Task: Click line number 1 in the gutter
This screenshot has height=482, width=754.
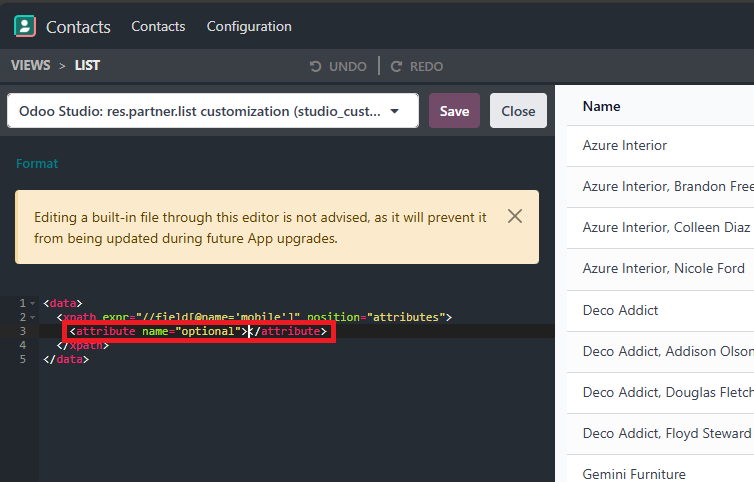Action: tap(23, 304)
